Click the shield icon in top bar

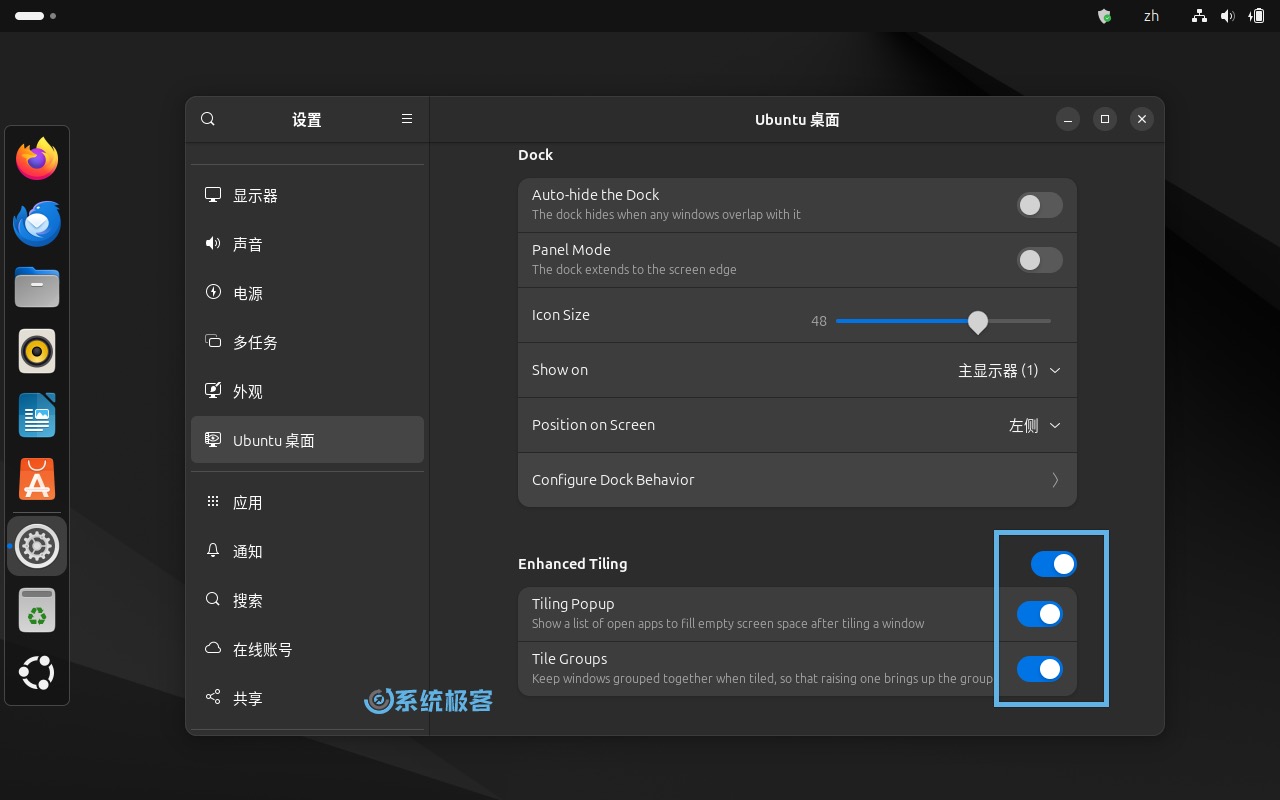pos(1105,16)
